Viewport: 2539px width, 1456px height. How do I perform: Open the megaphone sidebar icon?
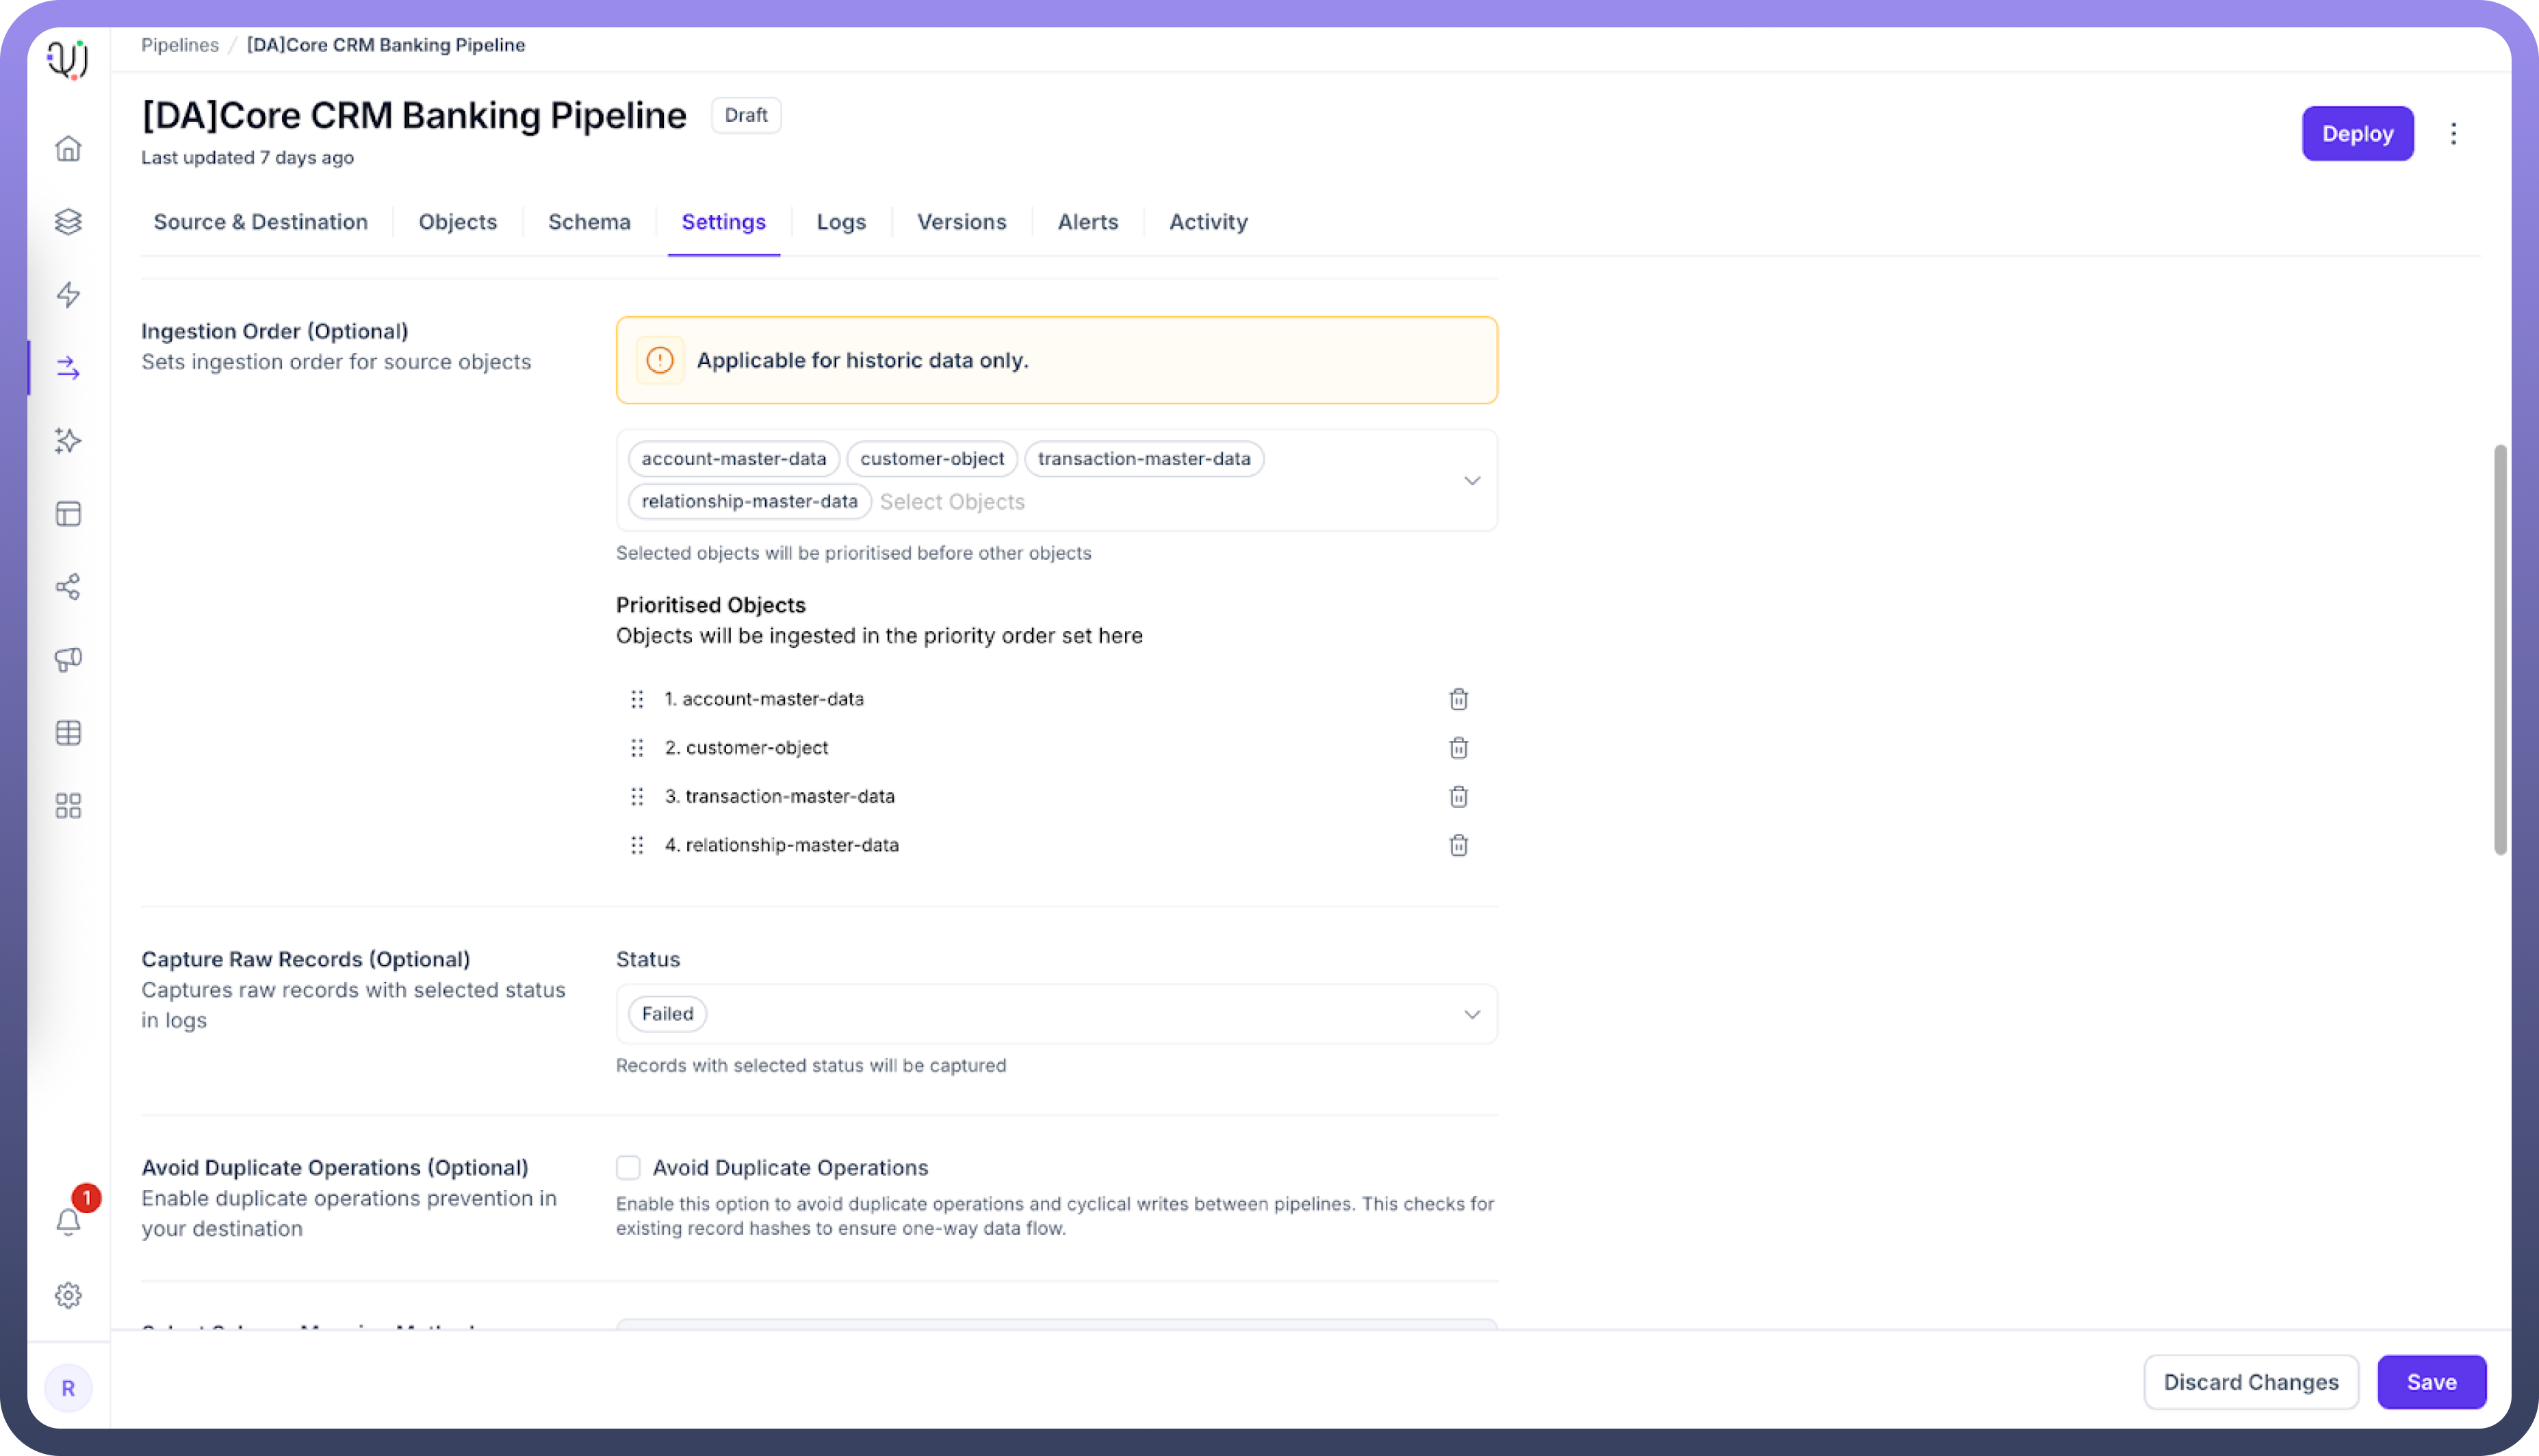pos(68,660)
